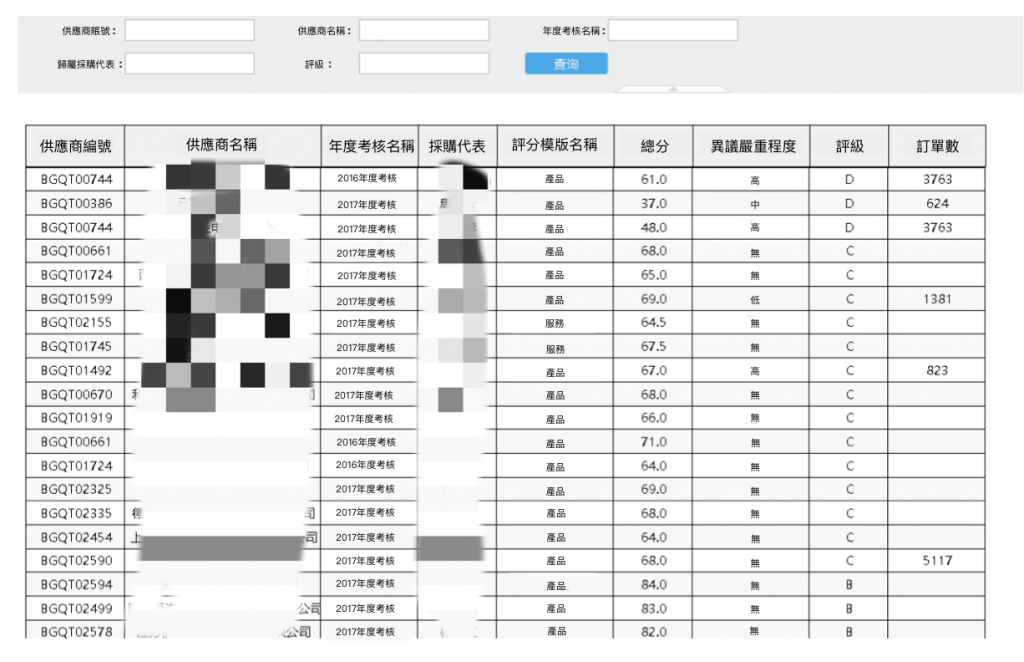Select supplier code BGQT01492
Image resolution: width=1024 pixels, height=662 pixels.
(x=76, y=371)
